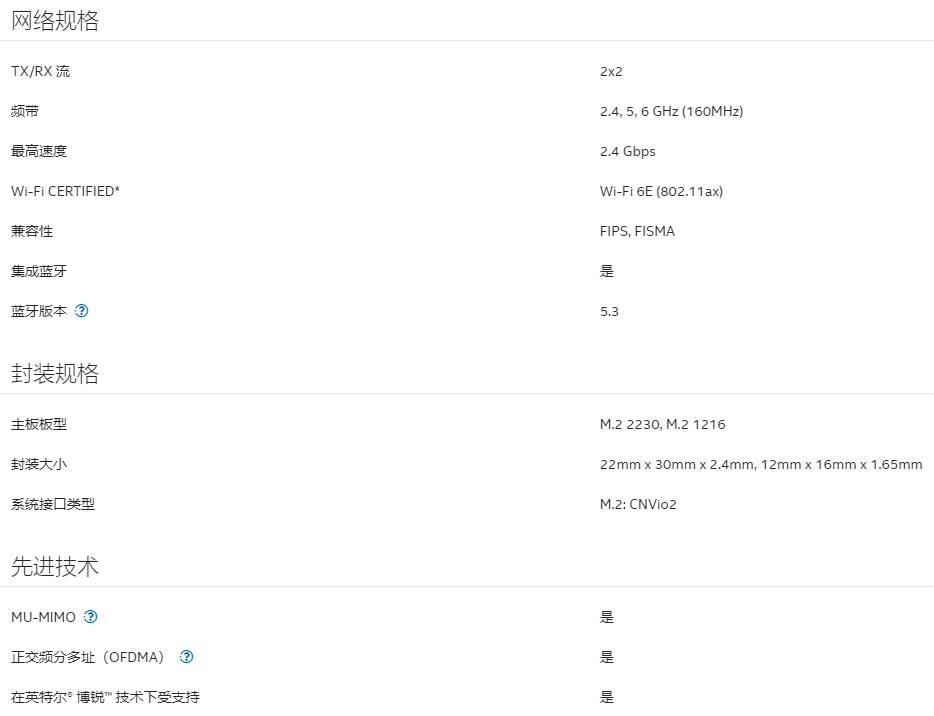Select the 网络规格 section heading

pyautogui.click(x=55, y=21)
